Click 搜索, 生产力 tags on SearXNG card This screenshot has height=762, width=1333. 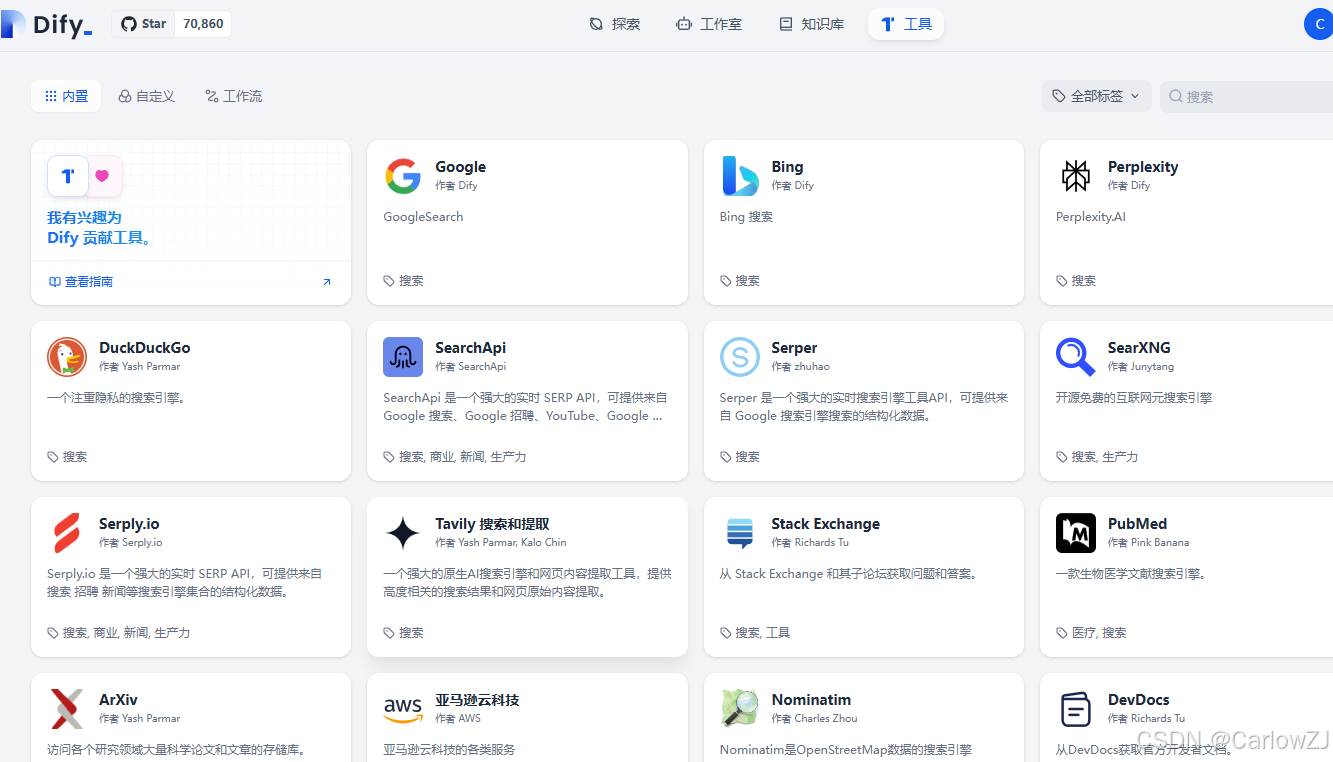(x=1105, y=457)
